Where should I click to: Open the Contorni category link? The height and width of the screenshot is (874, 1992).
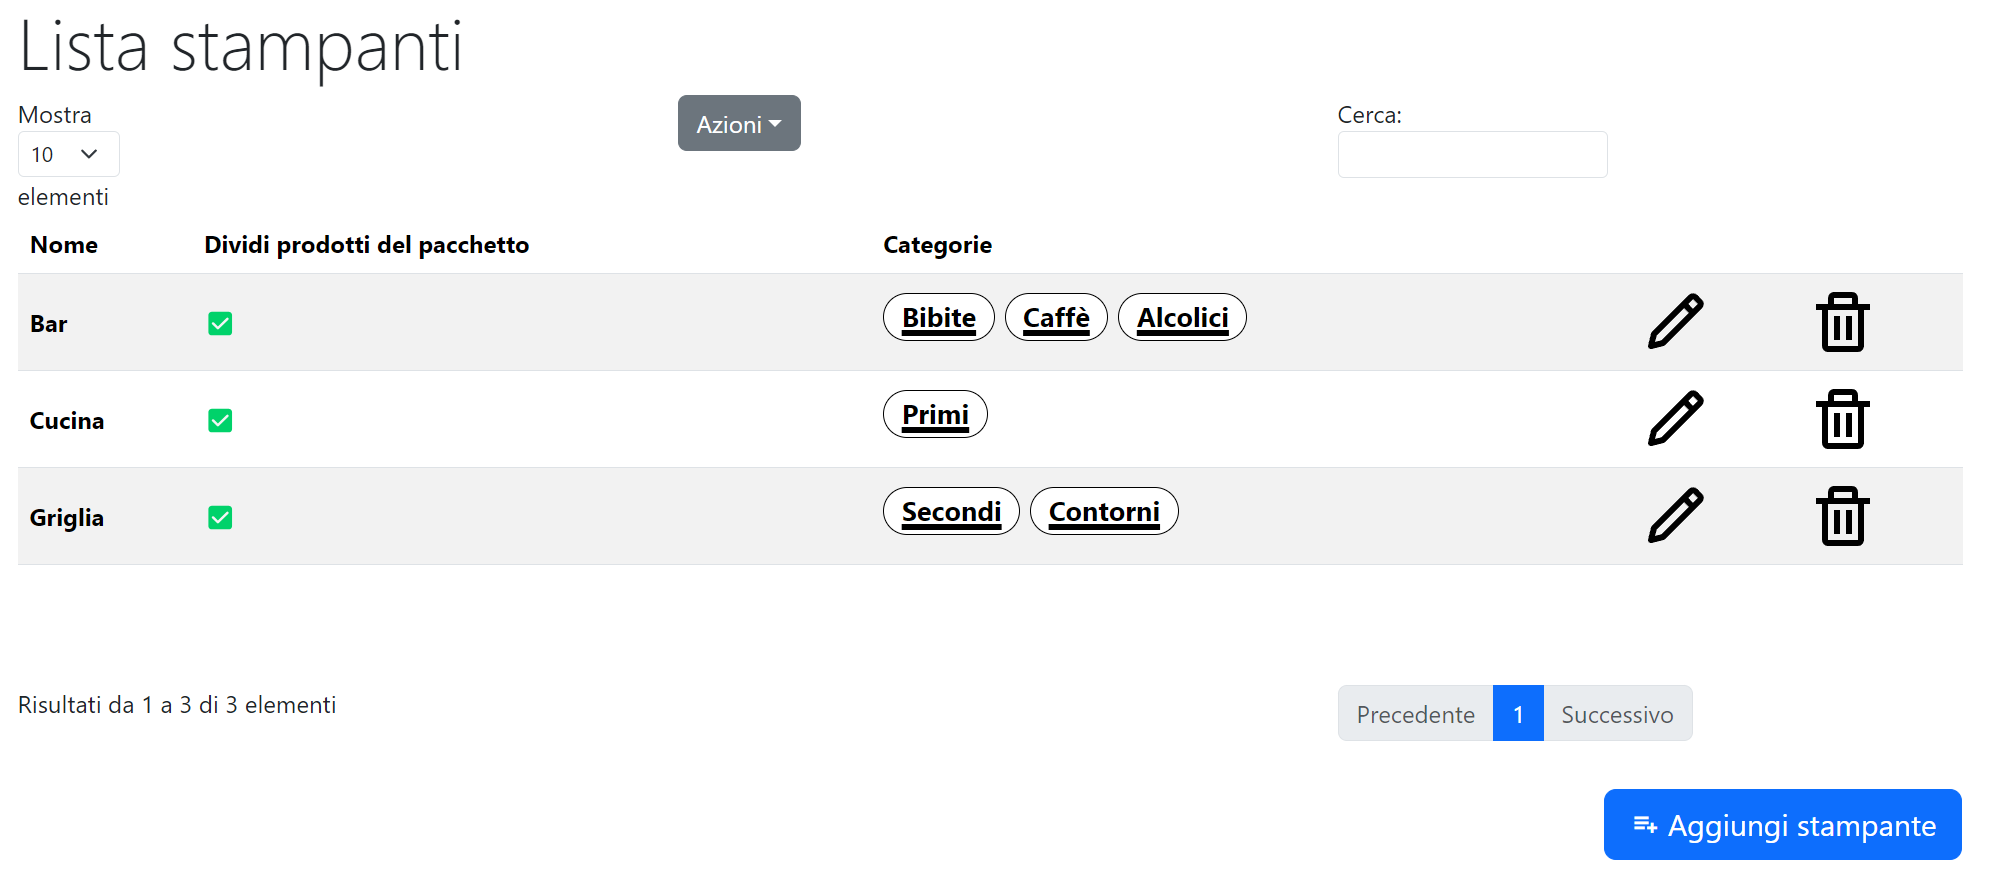click(x=1103, y=512)
